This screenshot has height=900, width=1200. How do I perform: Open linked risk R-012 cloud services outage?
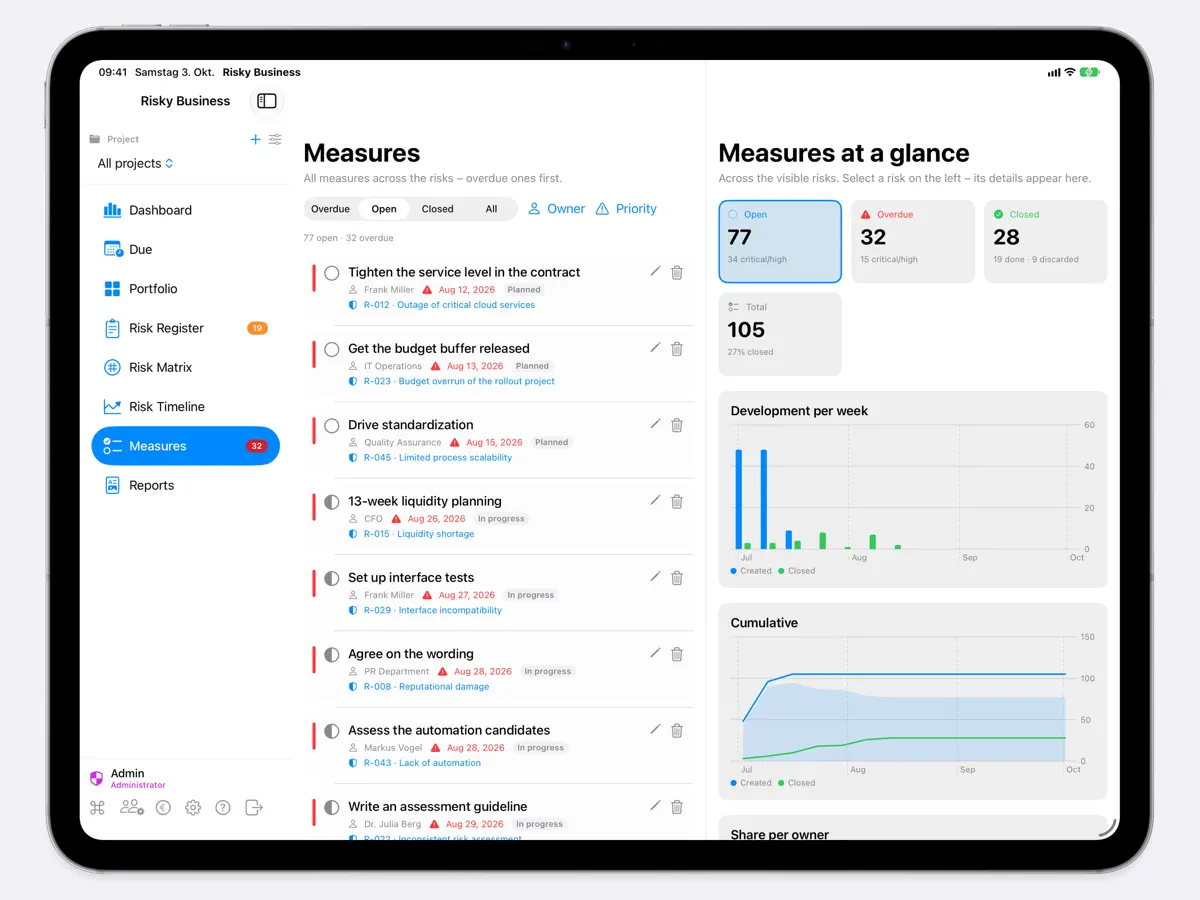click(x=449, y=305)
